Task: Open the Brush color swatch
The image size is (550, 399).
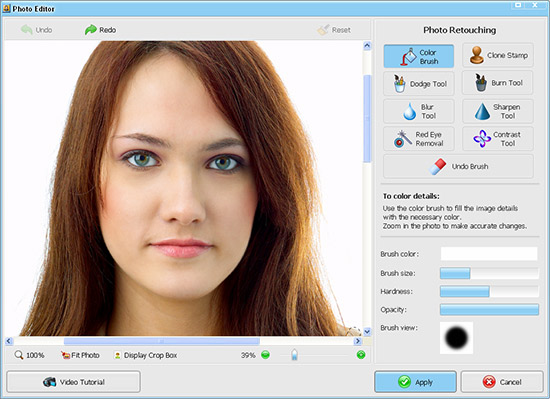Action: (489, 253)
